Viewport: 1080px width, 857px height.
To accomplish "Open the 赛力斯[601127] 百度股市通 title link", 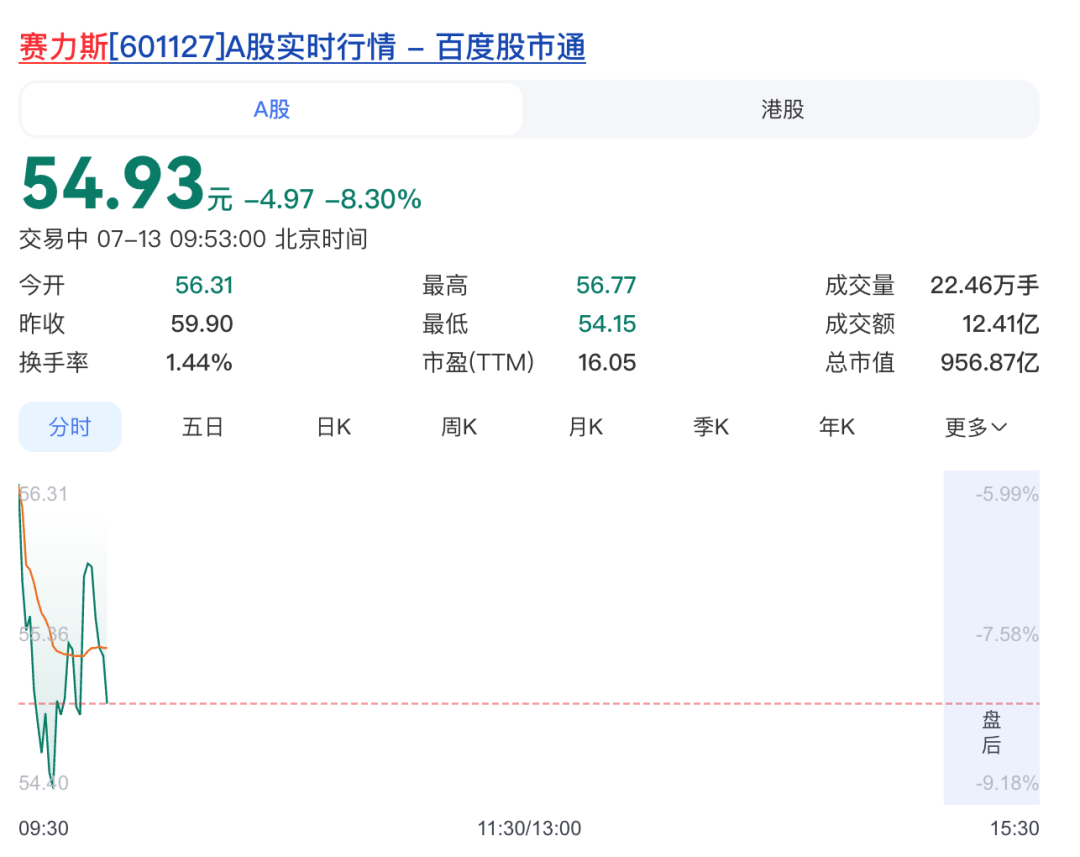I will click(302, 47).
